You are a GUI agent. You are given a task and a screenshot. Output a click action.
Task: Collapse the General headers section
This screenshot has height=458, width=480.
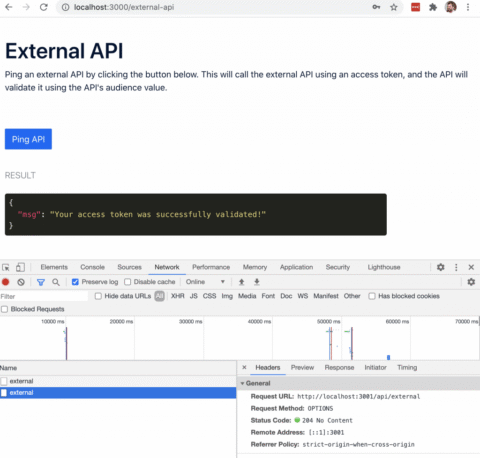click(243, 383)
